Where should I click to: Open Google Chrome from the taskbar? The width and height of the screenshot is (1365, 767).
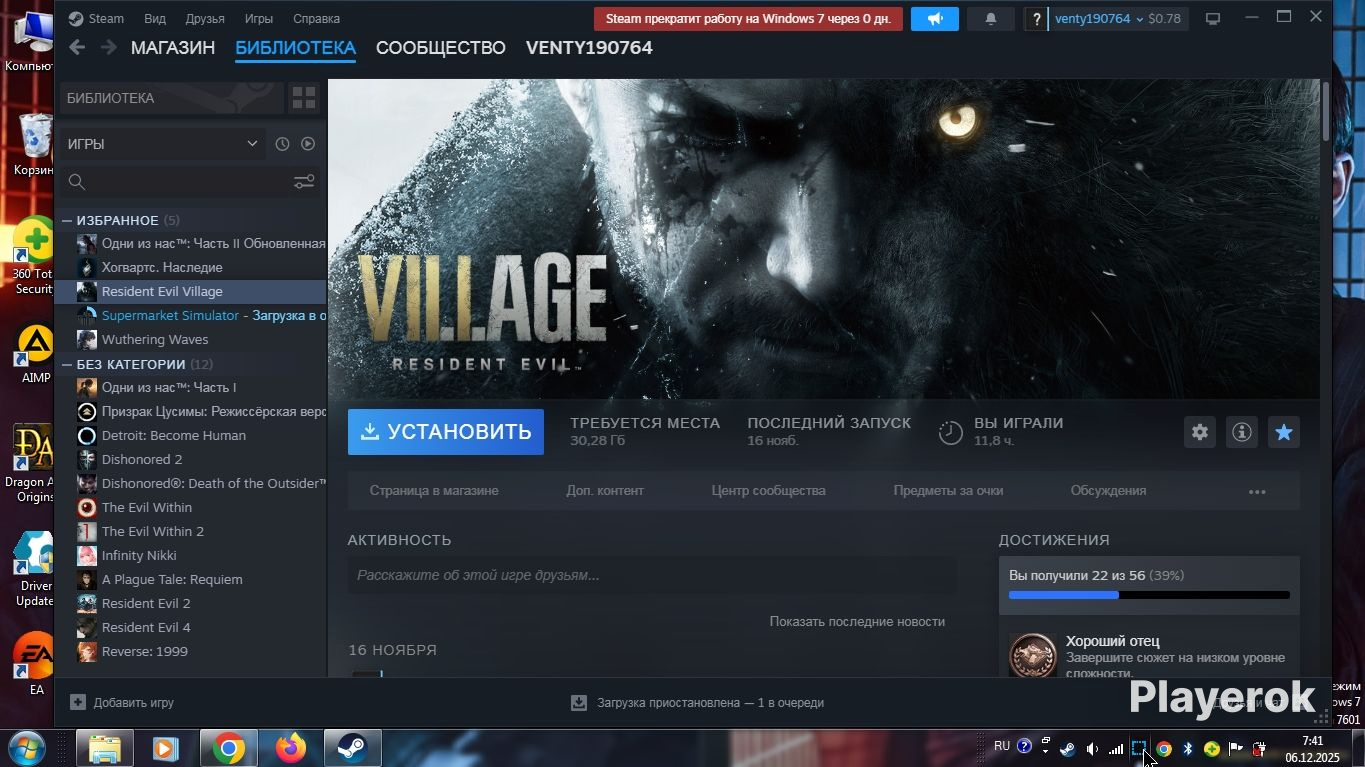[x=228, y=748]
